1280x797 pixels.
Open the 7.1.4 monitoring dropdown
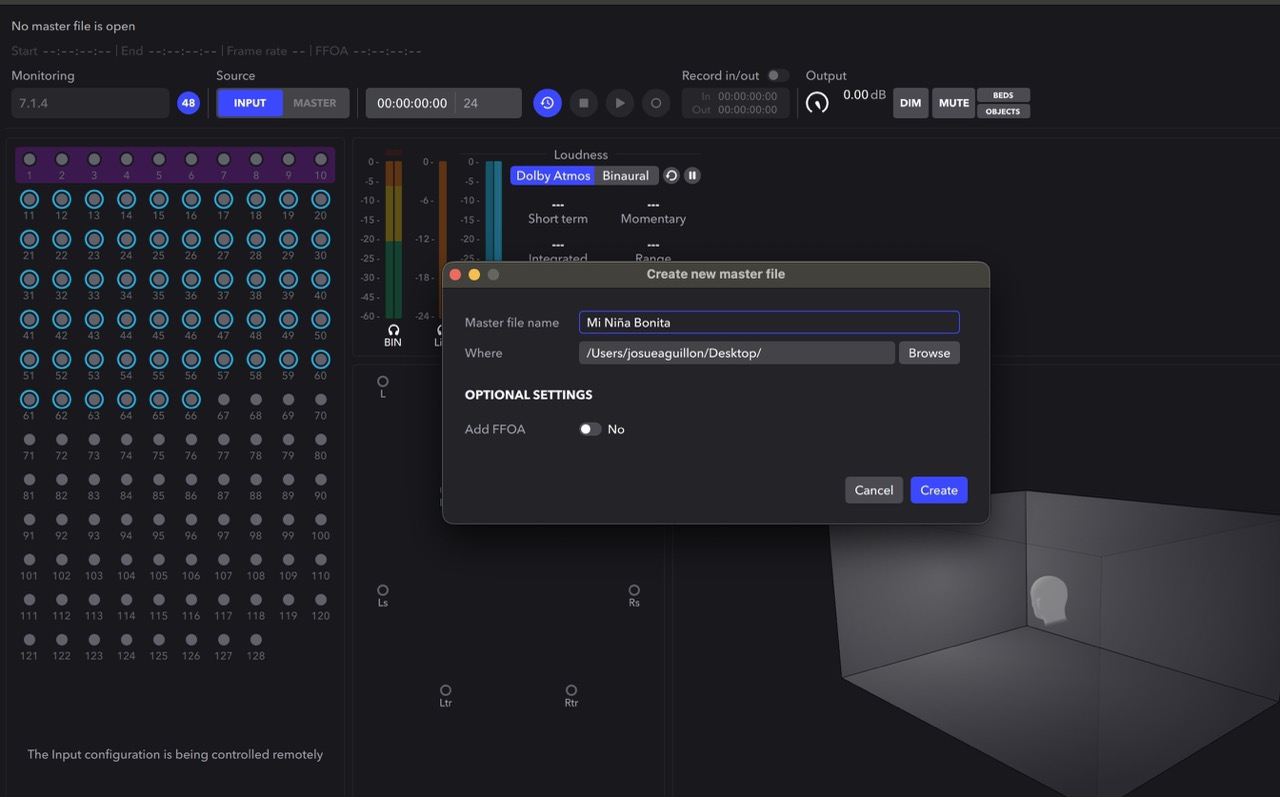[x=90, y=103]
